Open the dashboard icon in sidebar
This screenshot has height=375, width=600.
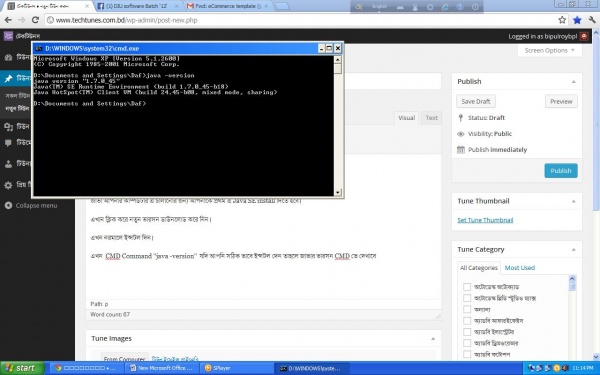pyautogui.click(x=8, y=57)
